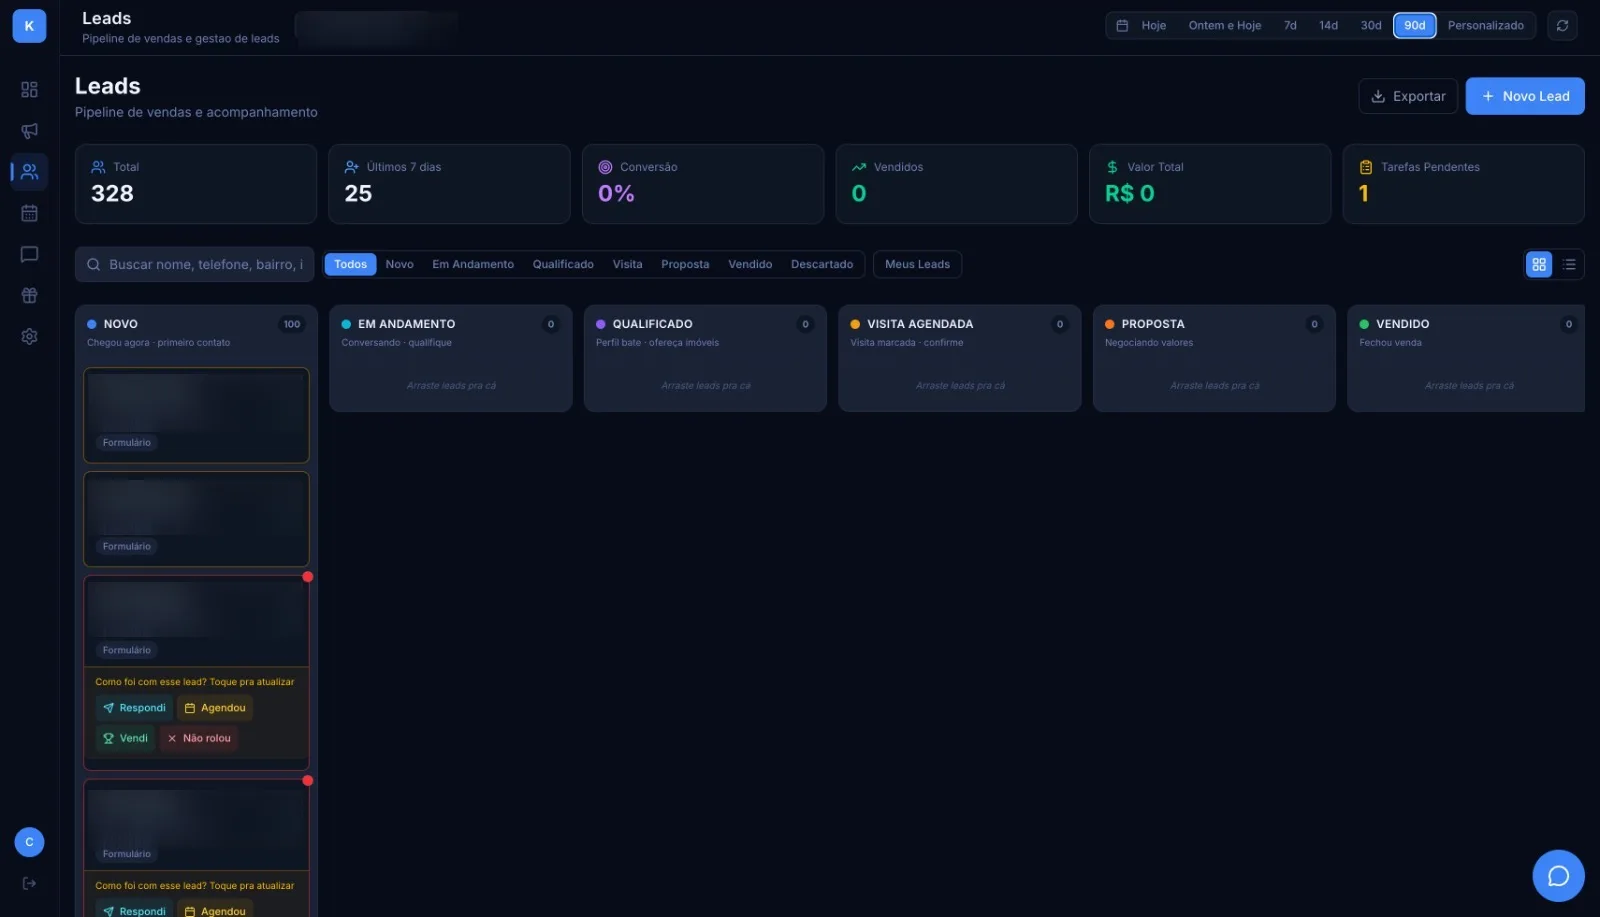Select the leads people icon in sidebar
Screen dimensions: 1600x917
point(29,172)
